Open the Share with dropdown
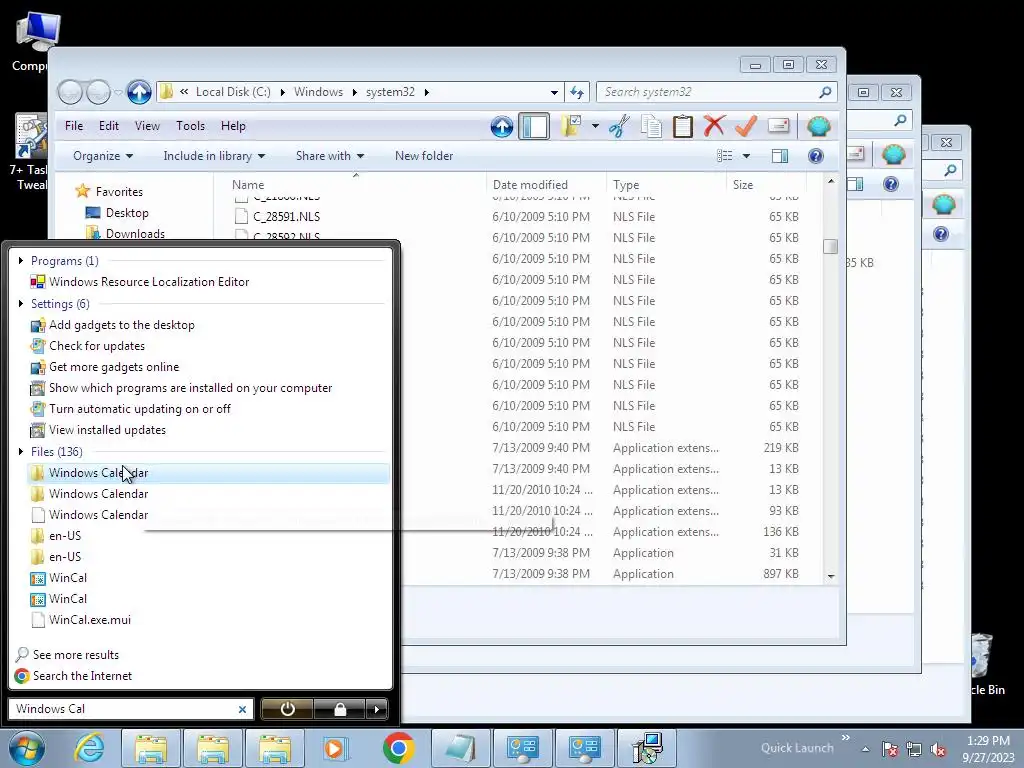Viewport: 1024px width, 768px height. [330, 156]
